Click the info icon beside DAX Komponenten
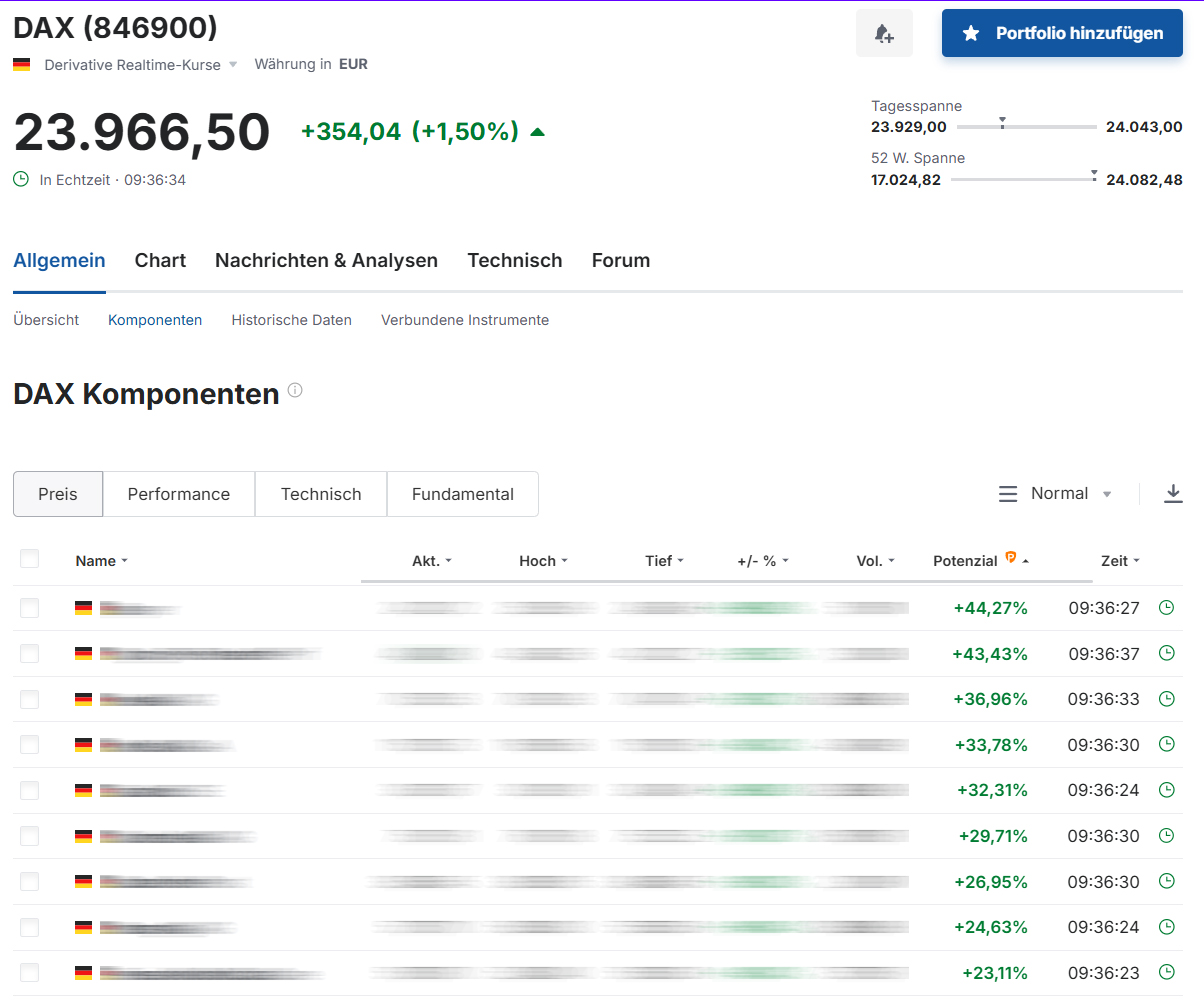 pos(295,390)
